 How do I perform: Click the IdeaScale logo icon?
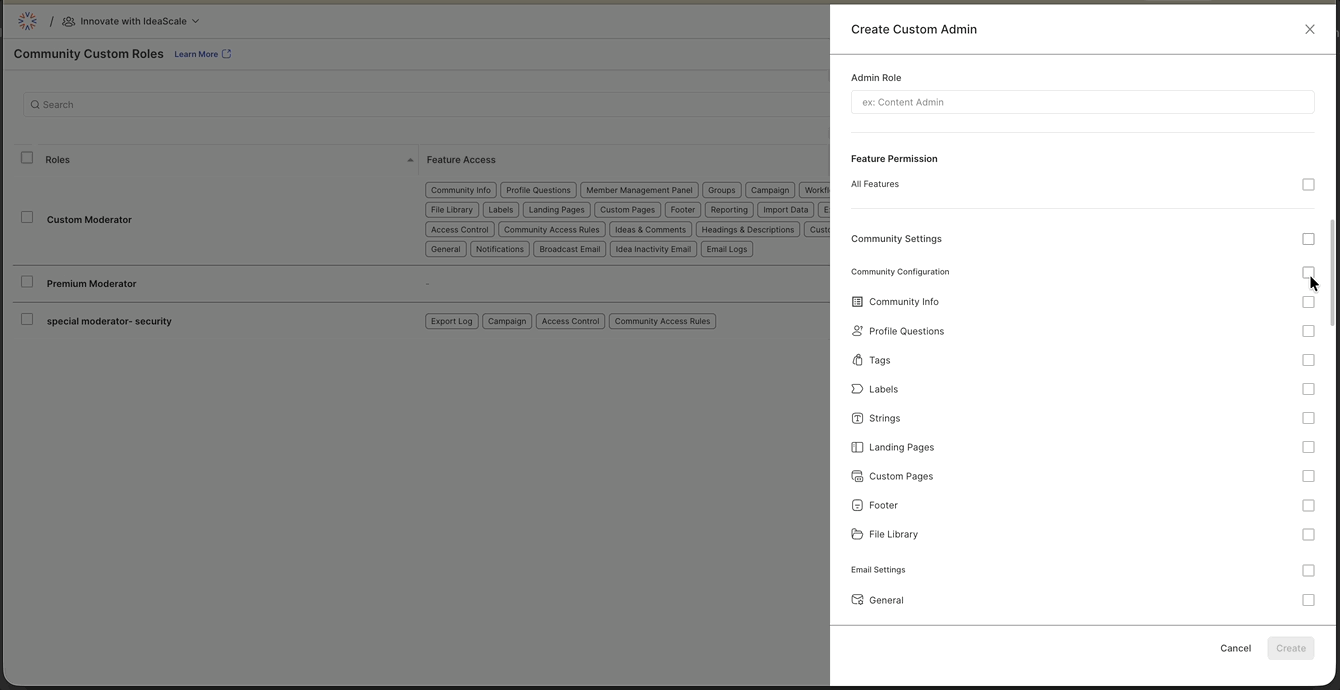tap(27, 21)
